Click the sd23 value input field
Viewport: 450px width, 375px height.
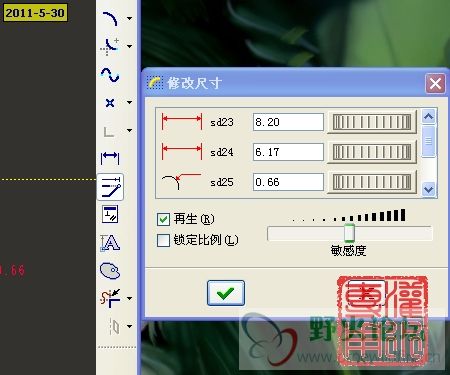(288, 122)
